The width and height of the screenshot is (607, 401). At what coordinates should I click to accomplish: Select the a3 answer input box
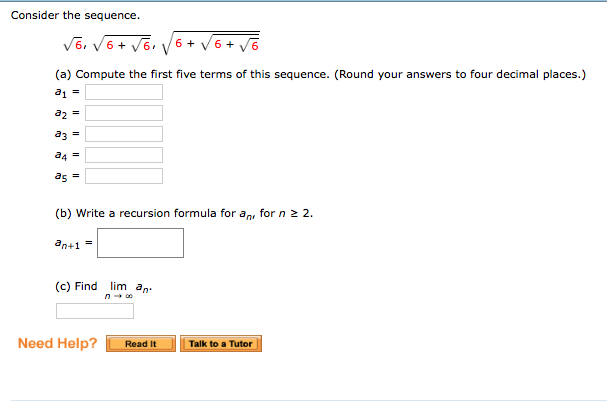click(x=124, y=134)
